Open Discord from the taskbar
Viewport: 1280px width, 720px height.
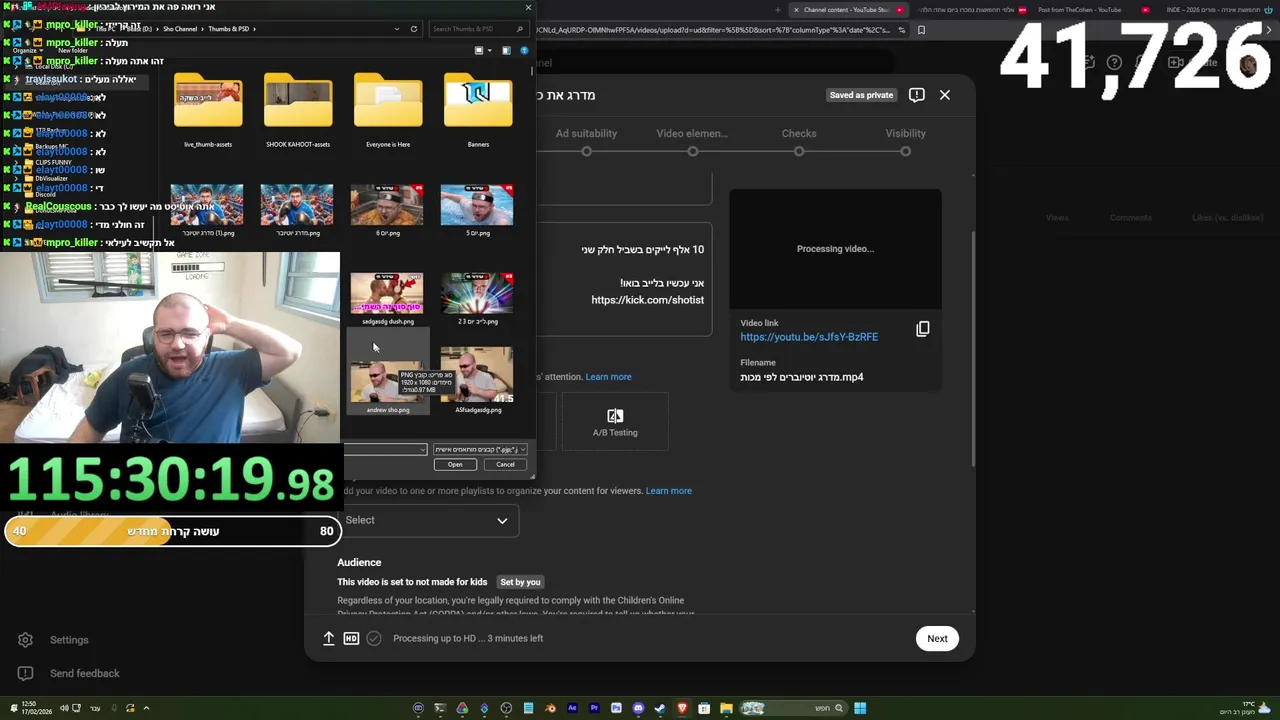[x=638, y=708]
